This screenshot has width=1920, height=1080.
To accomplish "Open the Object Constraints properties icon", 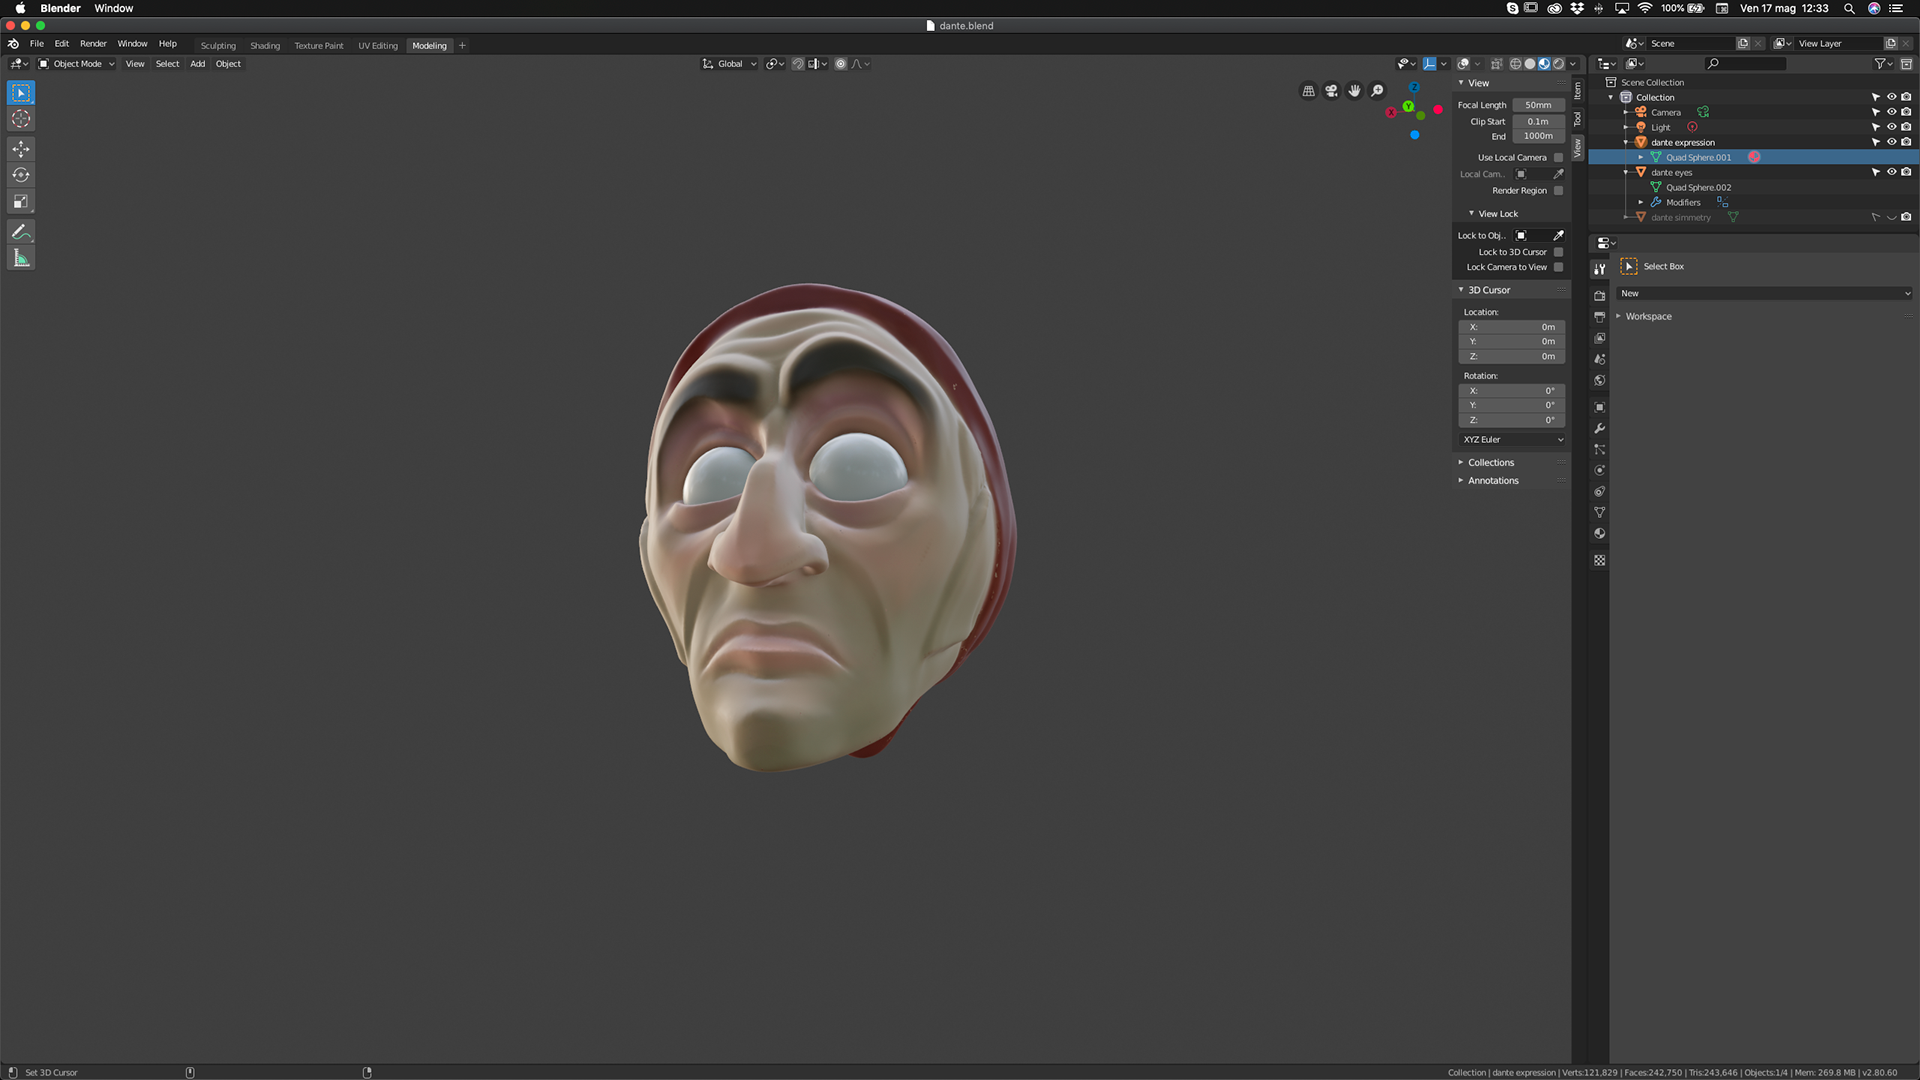I will [1600, 491].
